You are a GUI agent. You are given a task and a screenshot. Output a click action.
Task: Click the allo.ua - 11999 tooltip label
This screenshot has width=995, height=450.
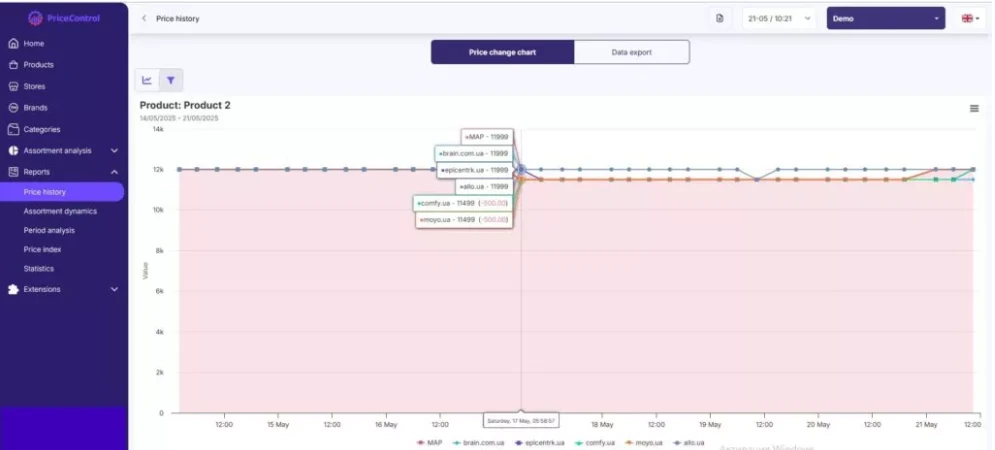pos(484,187)
